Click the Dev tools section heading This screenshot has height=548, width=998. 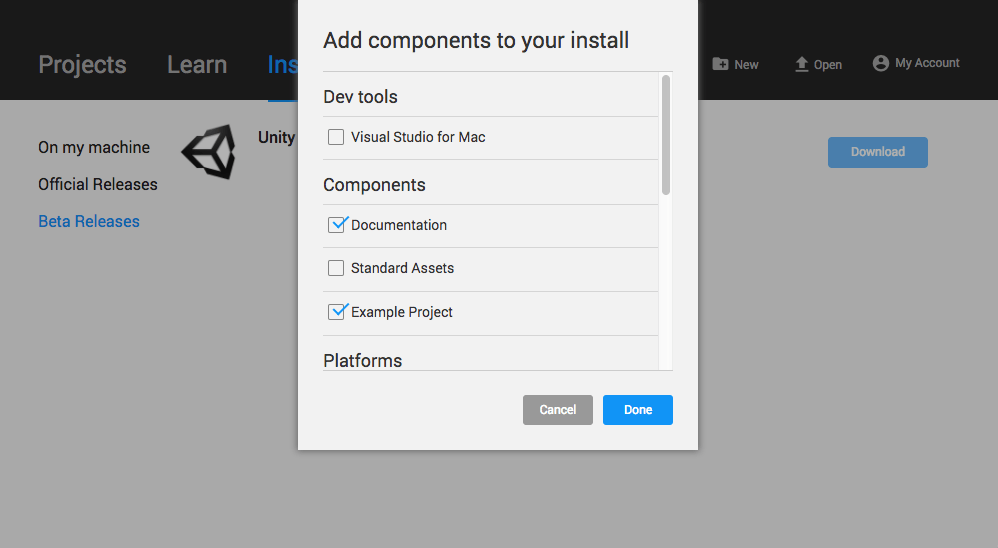(360, 97)
